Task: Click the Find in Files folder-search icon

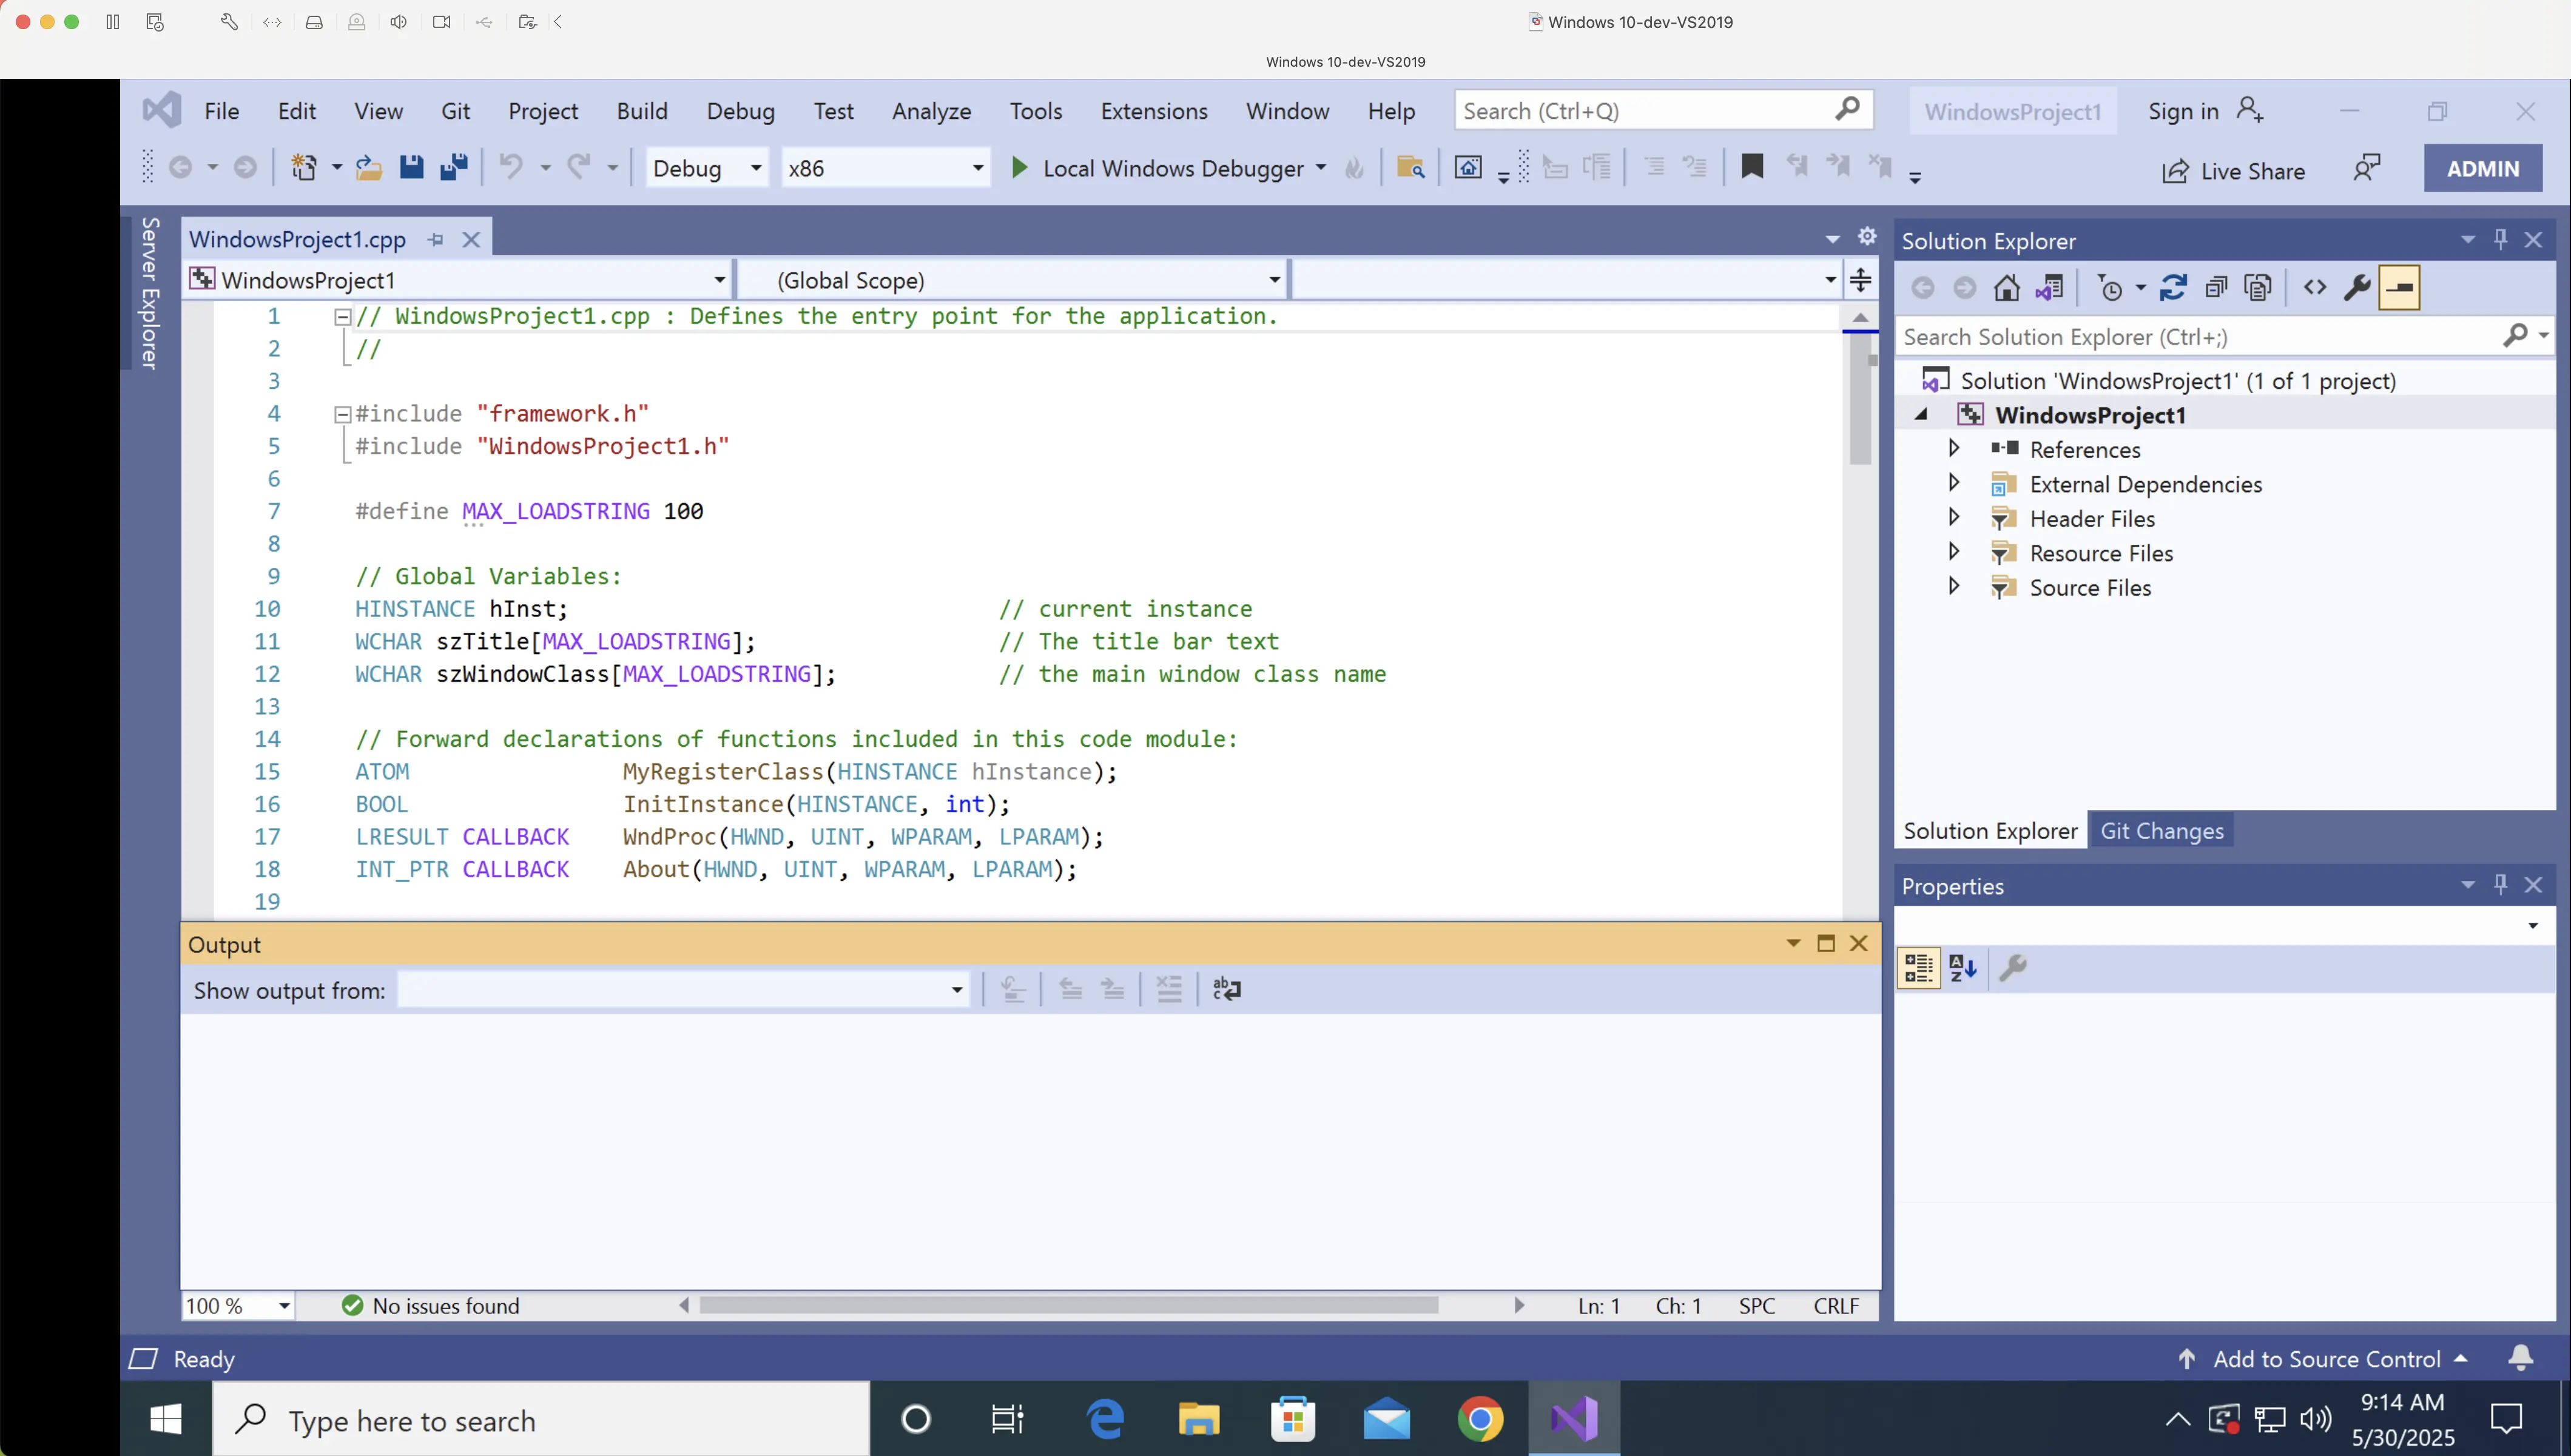Action: (1410, 167)
